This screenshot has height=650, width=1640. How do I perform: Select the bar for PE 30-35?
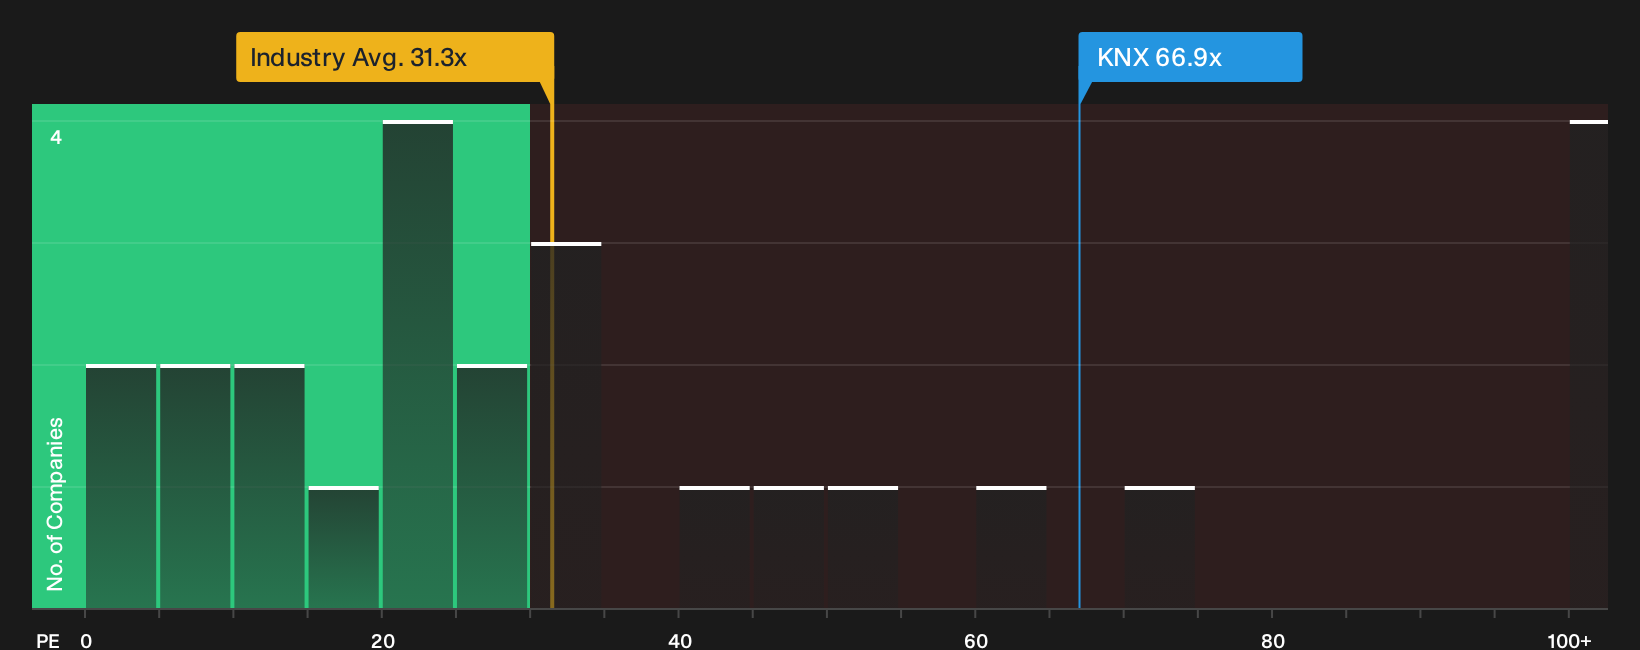pyautogui.click(x=566, y=425)
